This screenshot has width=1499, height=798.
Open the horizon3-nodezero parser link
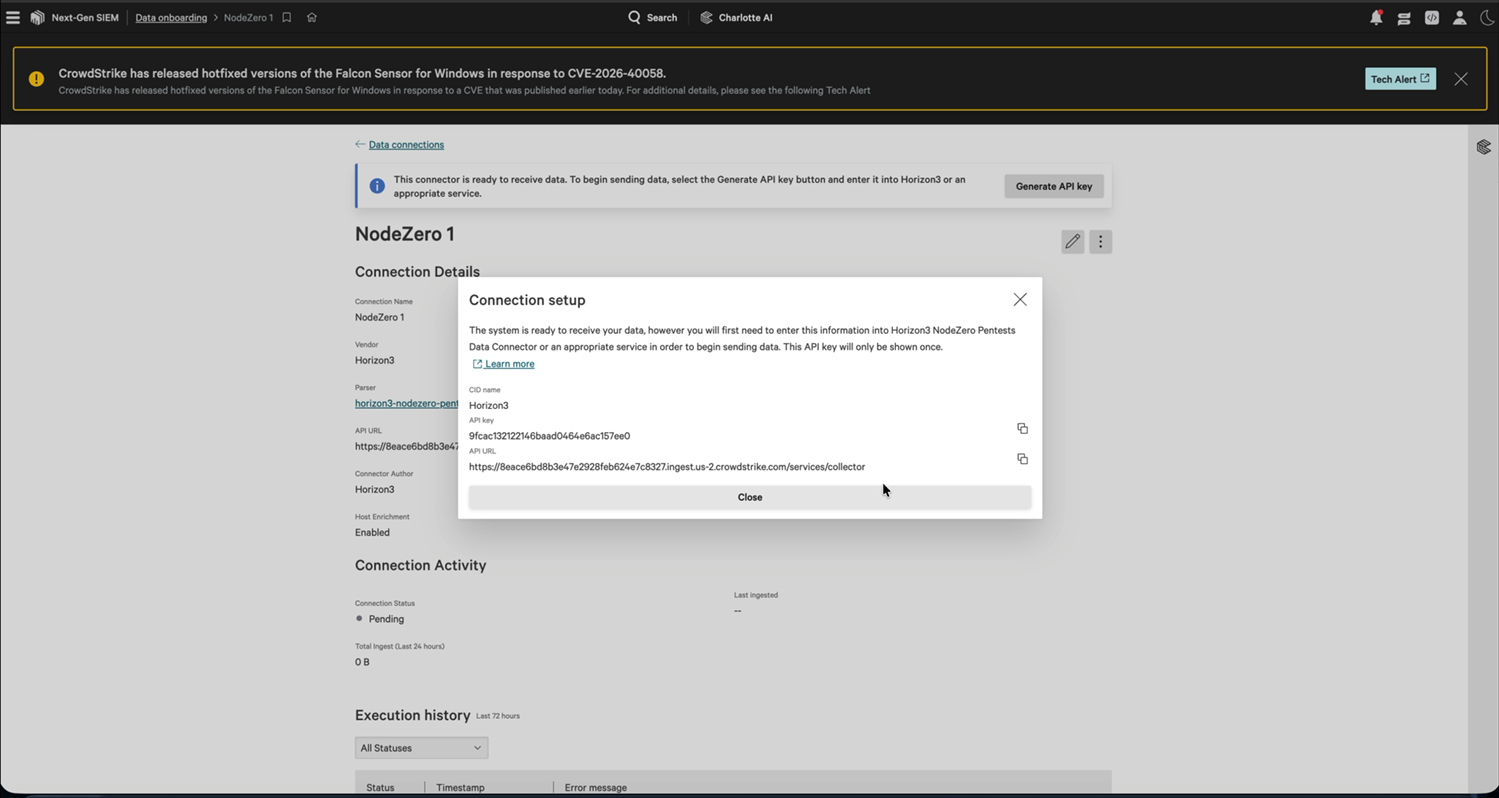pyautogui.click(x=406, y=403)
